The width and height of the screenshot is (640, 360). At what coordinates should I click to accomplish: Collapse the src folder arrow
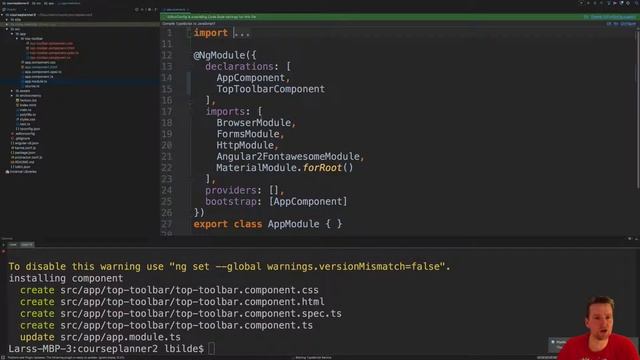[x=7, y=29]
